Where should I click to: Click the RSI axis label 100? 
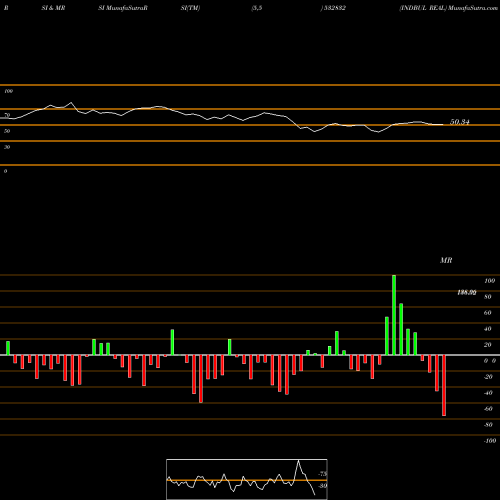[8, 91]
